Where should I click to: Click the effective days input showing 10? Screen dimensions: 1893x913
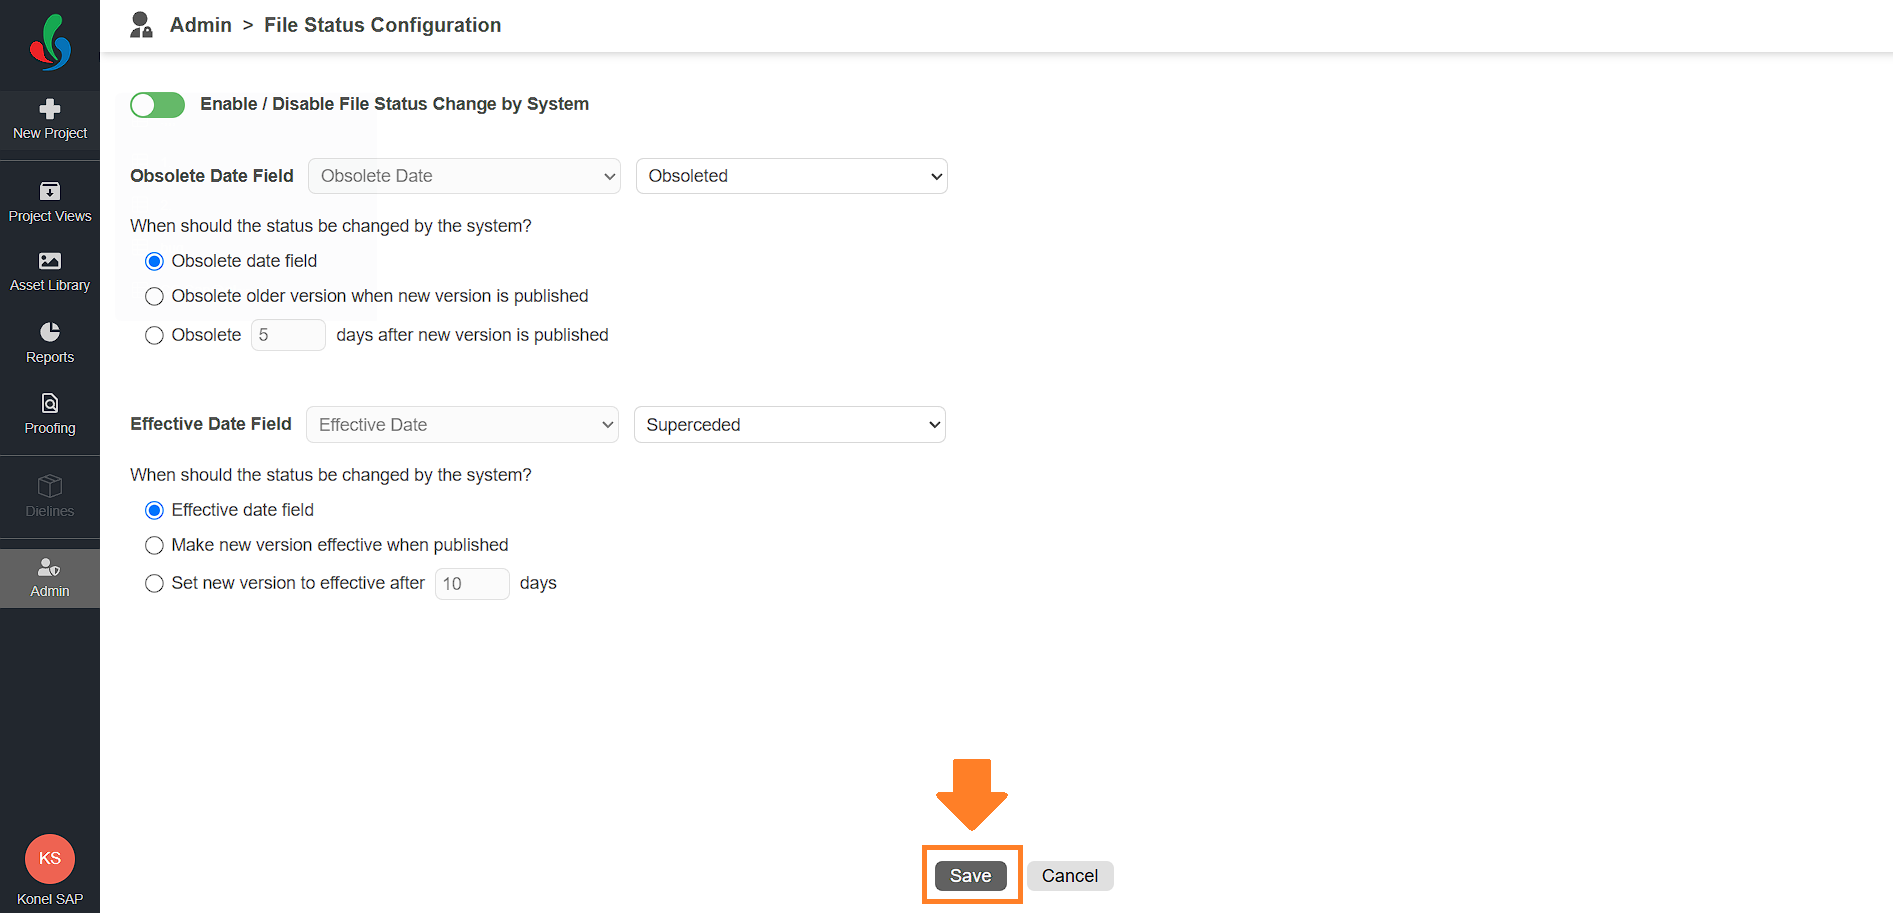coord(472,584)
